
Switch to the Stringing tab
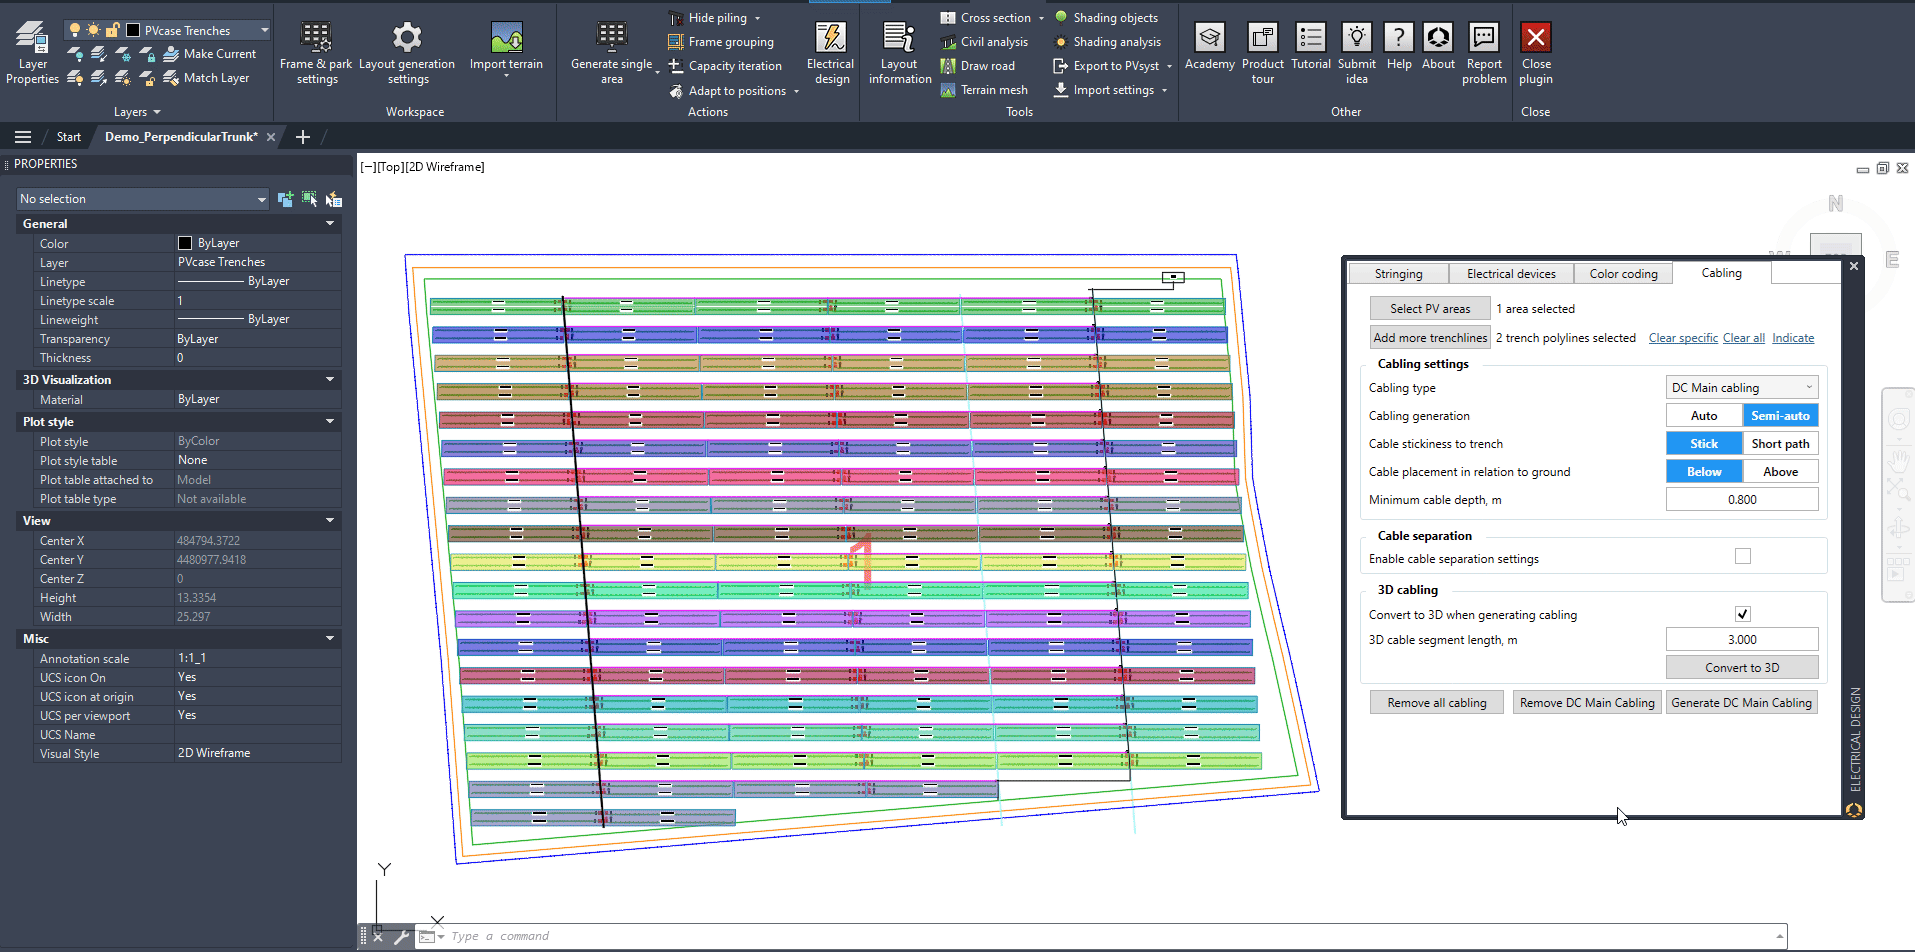(1398, 274)
